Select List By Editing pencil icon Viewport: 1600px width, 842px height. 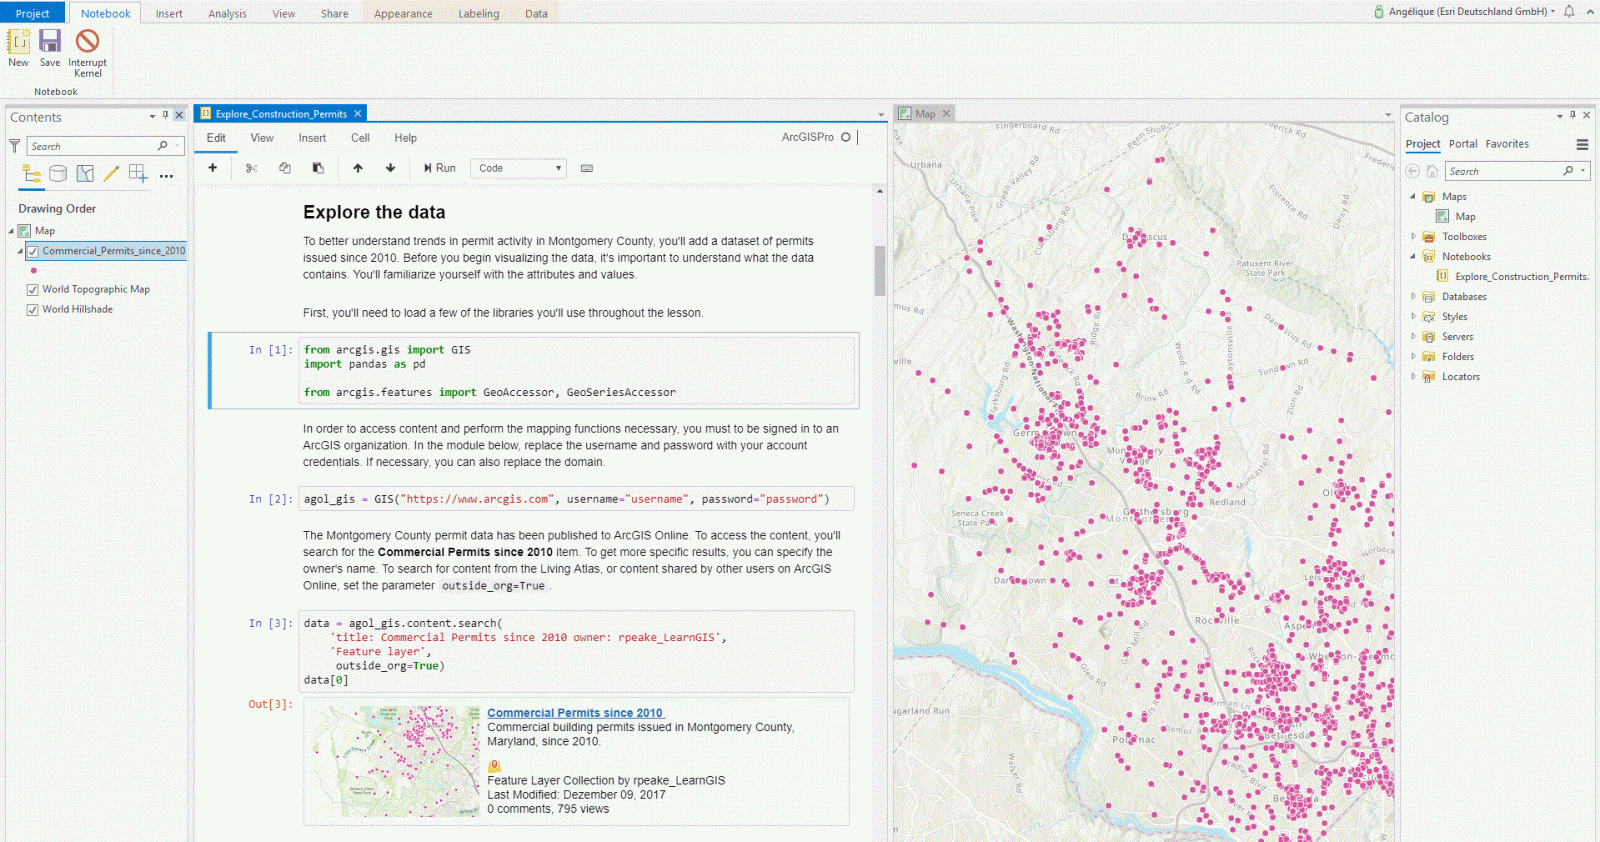[111, 174]
